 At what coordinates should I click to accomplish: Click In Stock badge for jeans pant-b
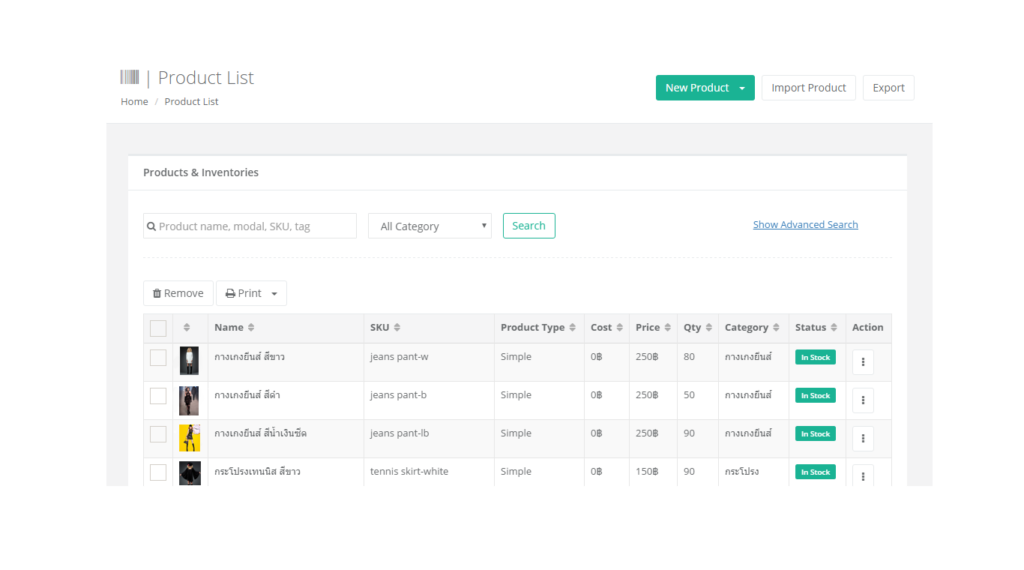(x=815, y=396)
